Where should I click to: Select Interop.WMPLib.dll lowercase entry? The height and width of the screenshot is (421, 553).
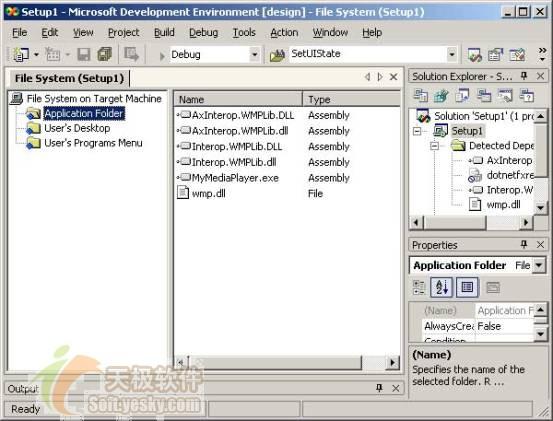[234, 162]
